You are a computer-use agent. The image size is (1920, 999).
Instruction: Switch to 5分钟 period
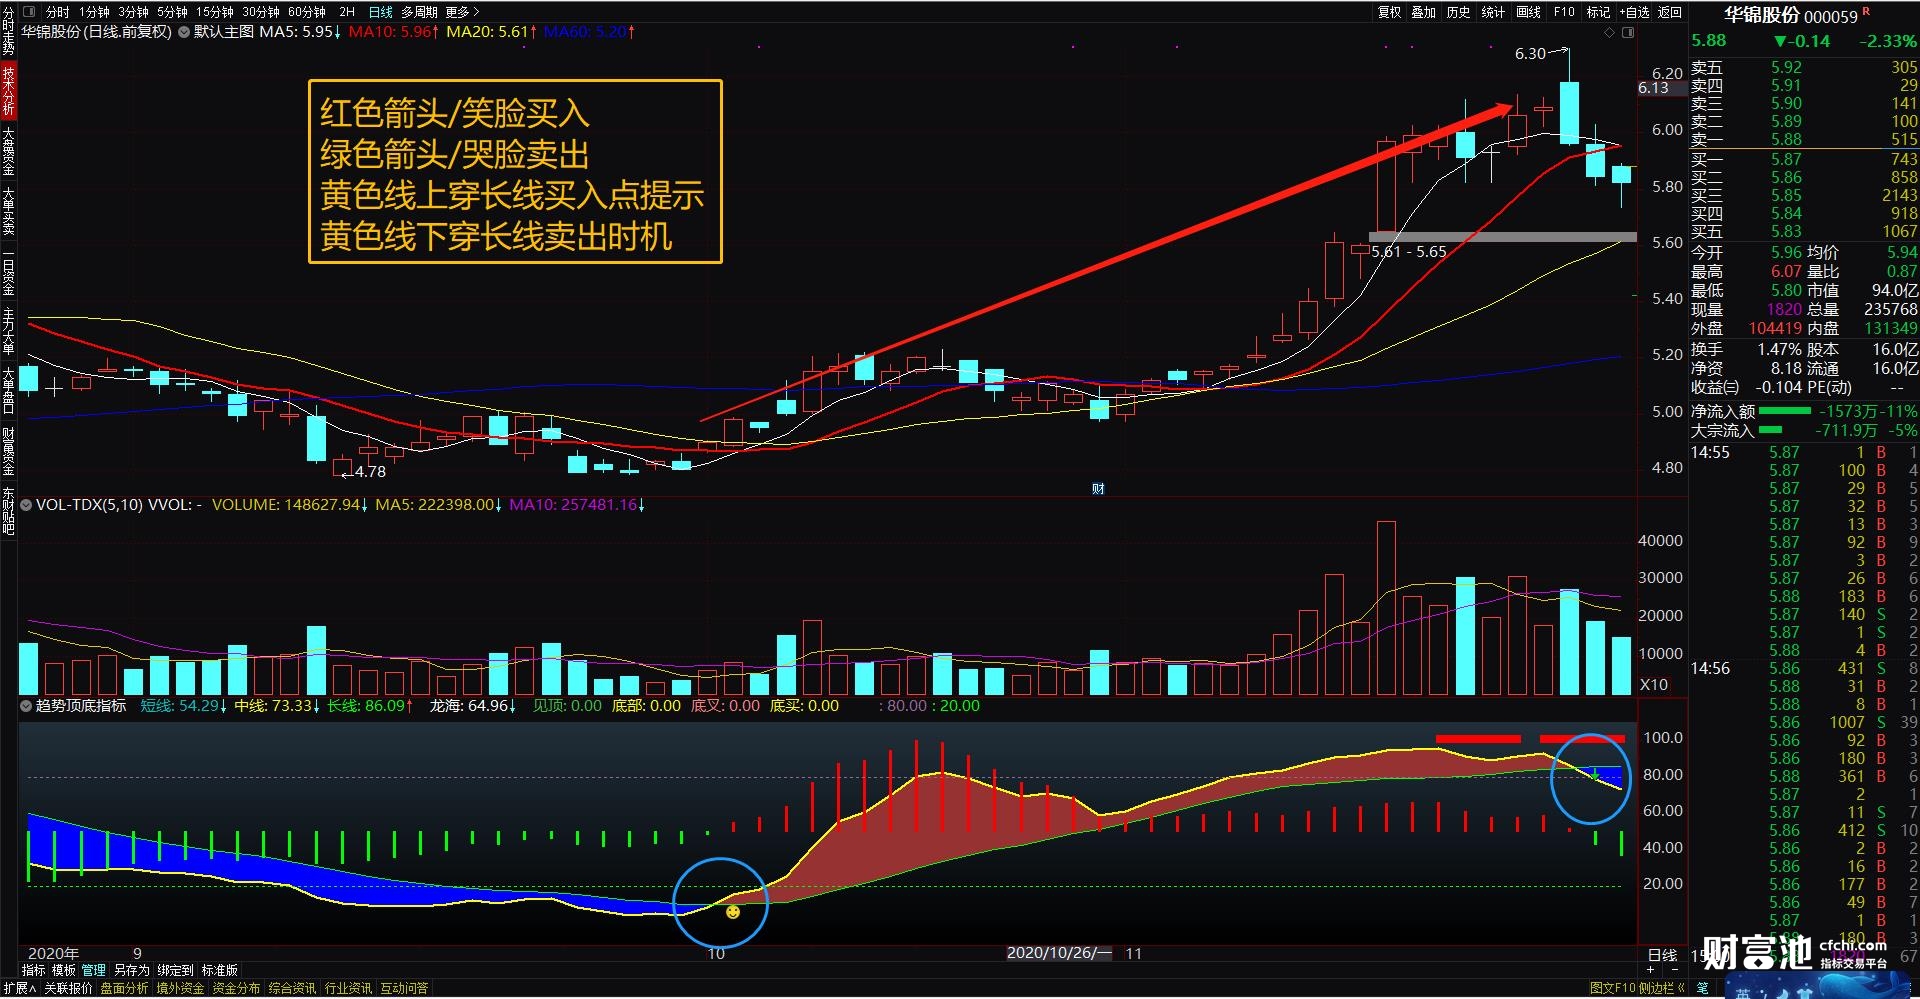tap(172, 12)
